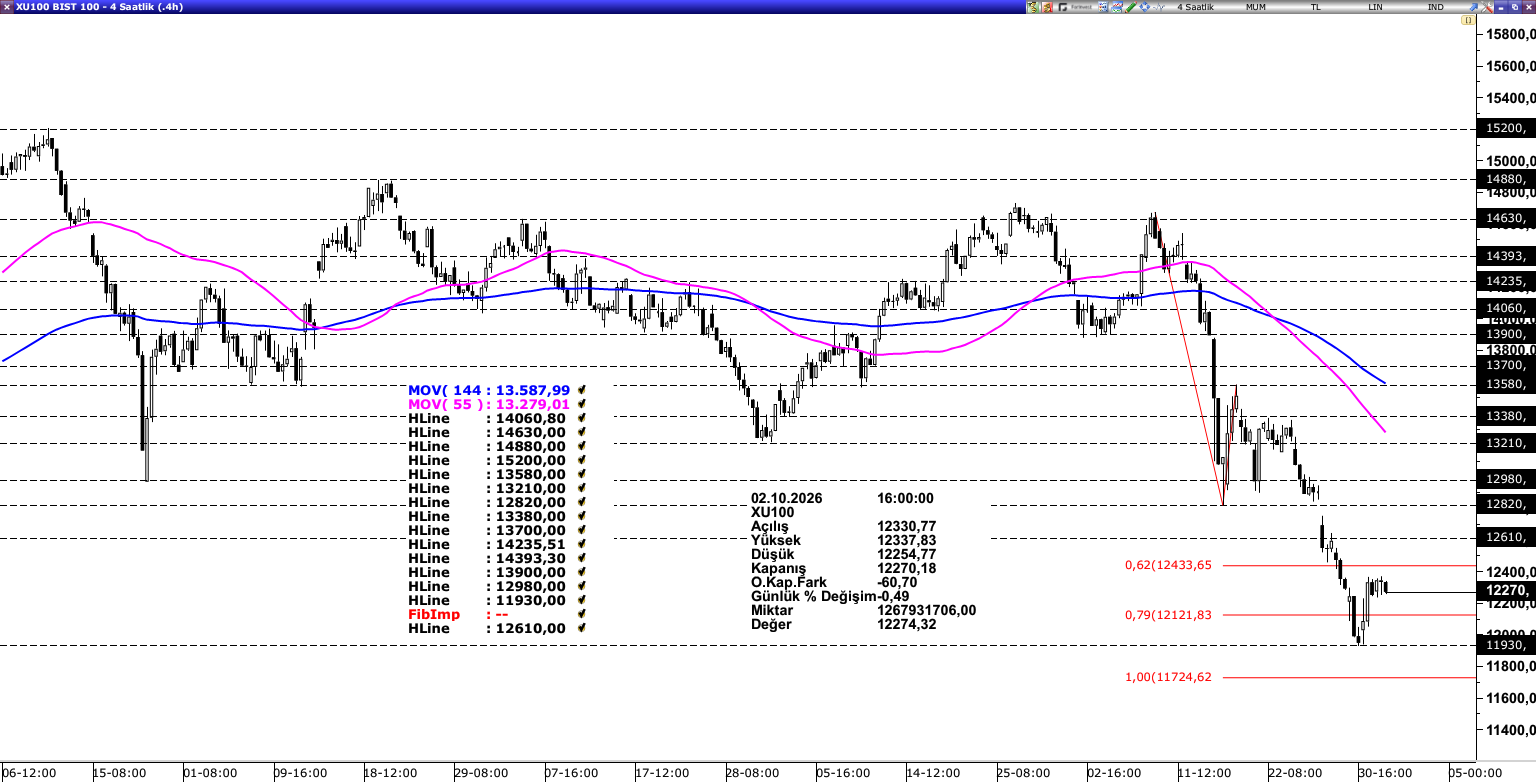Viewport: 1536px width, 782px height.
Task: Toggle the MOV(55) indicator checkmark
Action: point(581,404)
